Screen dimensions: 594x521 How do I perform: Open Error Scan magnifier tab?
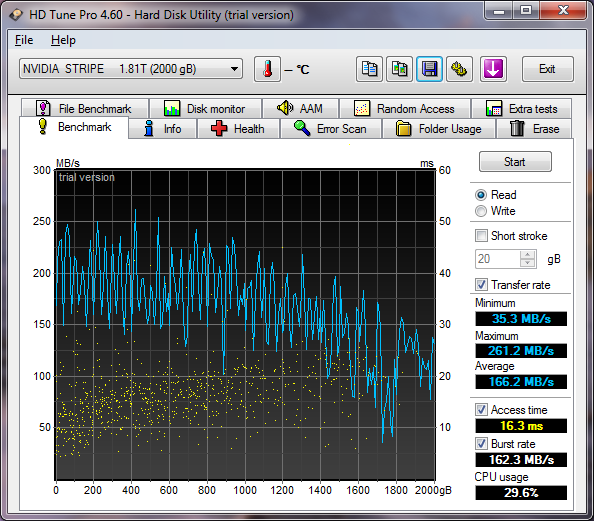pyautogui.click(x=331, y=129)
